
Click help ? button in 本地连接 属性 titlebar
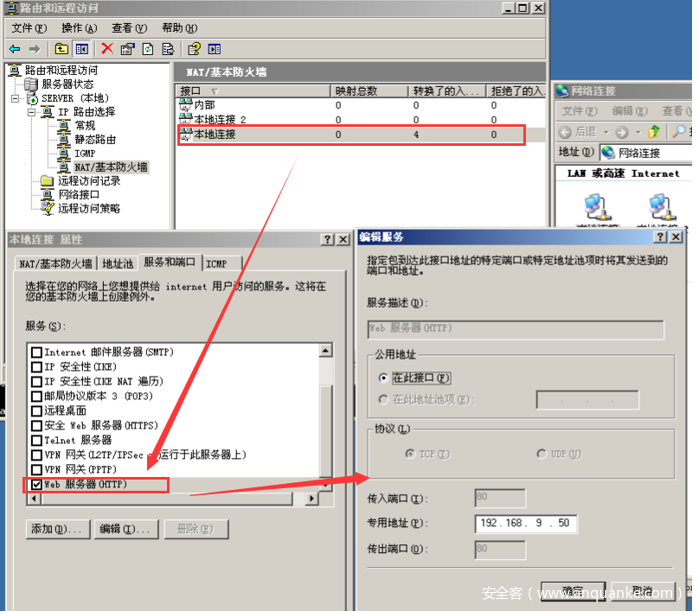pos(328,240)
